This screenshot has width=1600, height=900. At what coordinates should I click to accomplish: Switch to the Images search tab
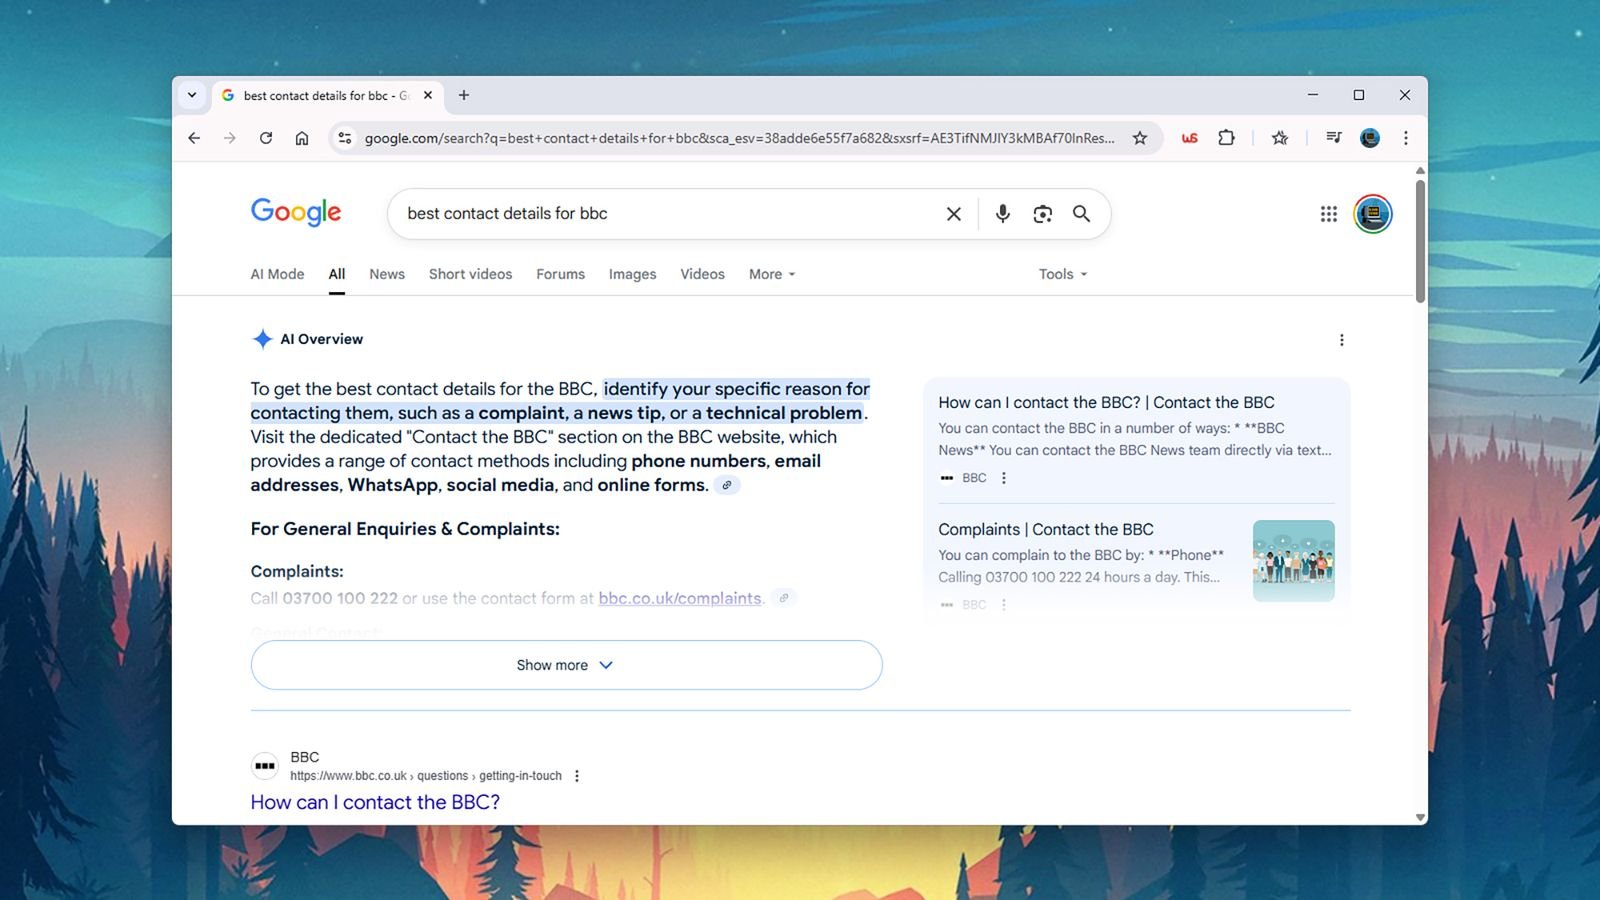point(632,274)
